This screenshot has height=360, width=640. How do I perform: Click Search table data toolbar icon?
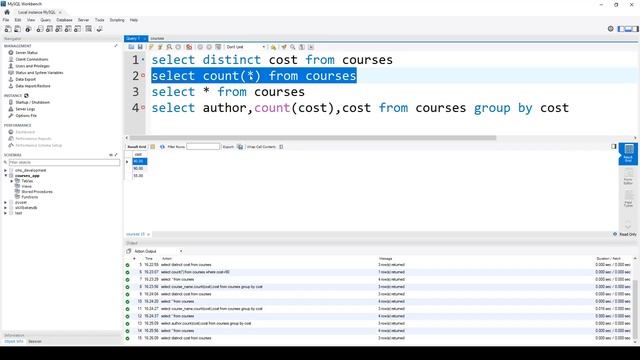[89, 29]
